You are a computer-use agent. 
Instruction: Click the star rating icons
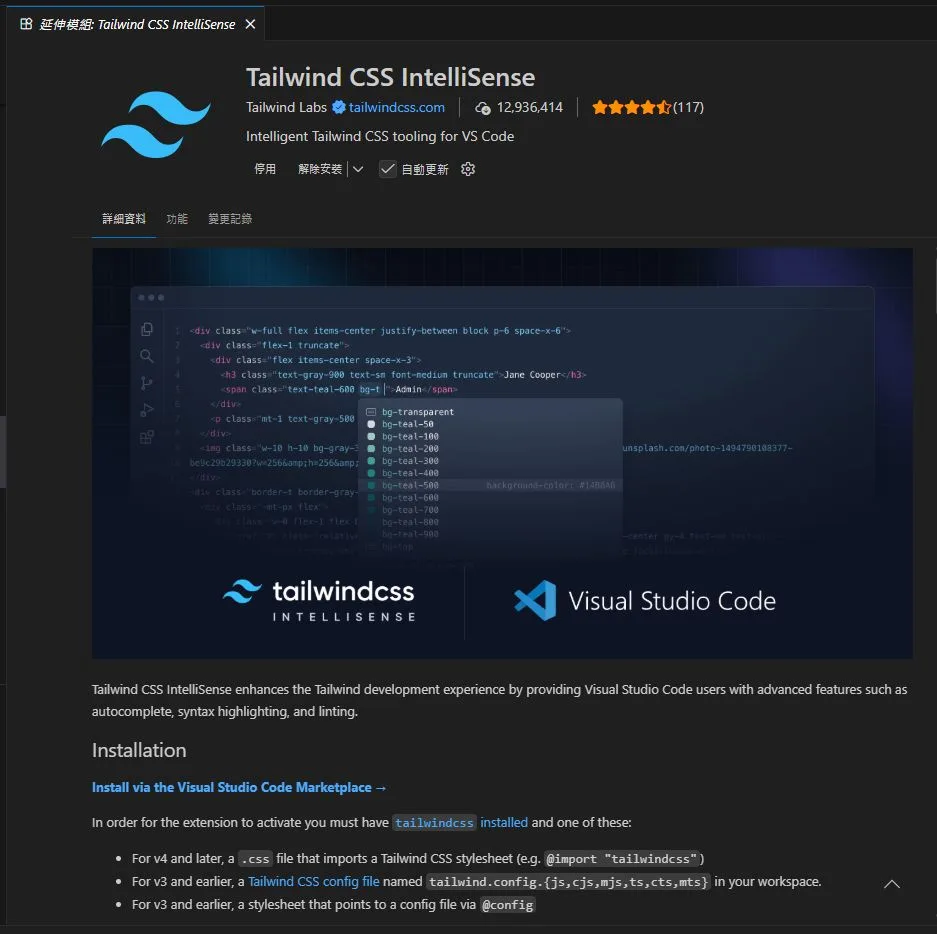coord(630,107)
